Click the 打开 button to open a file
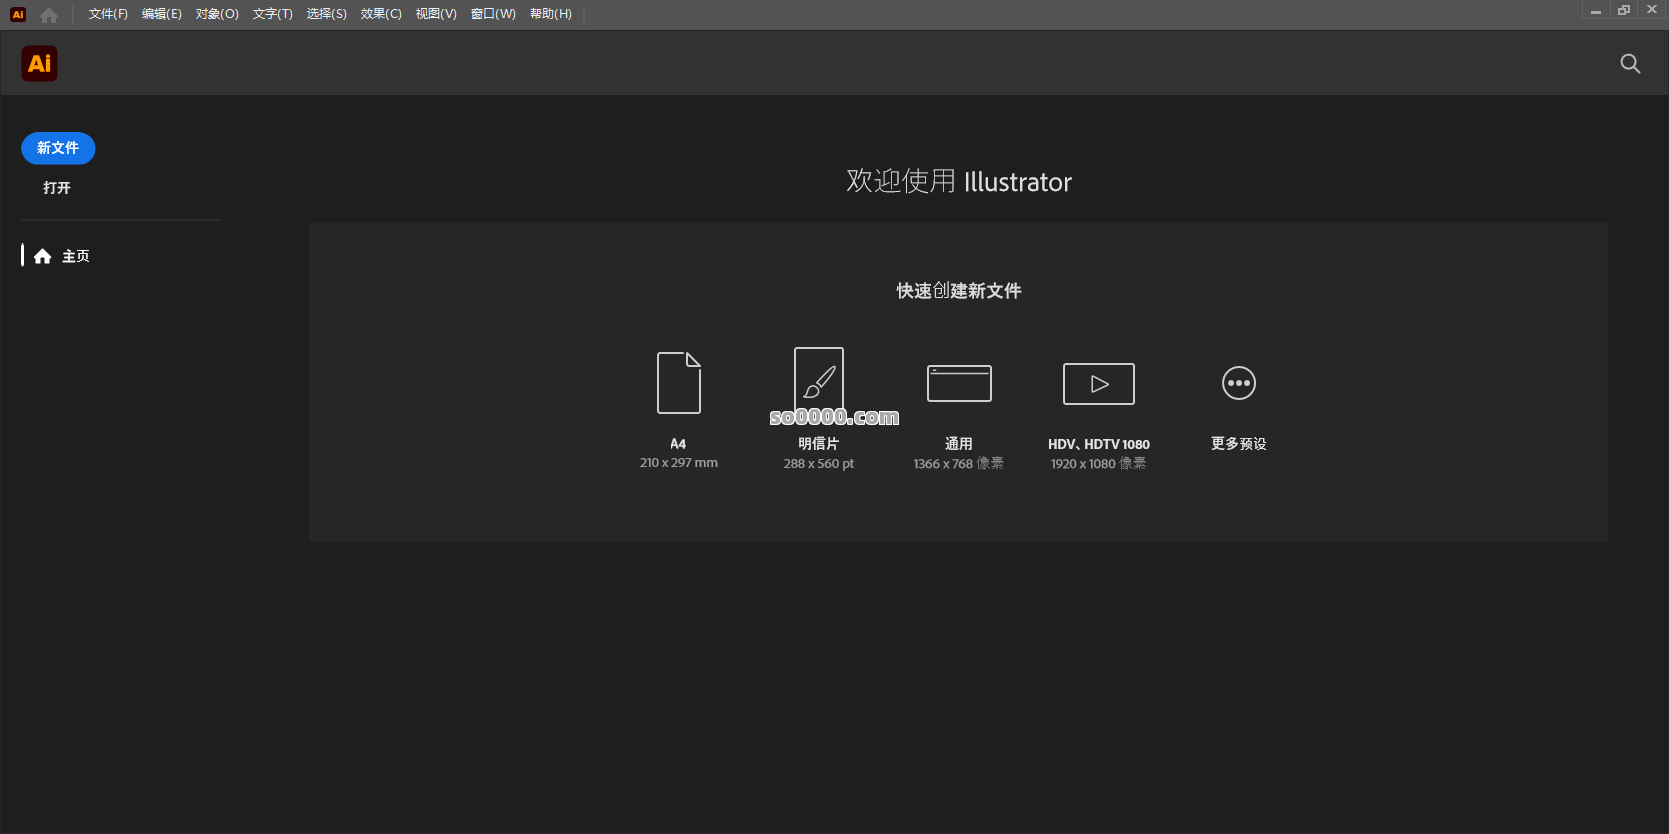The height and width of the screenshot is (834, 1669). tap(57, 188)
